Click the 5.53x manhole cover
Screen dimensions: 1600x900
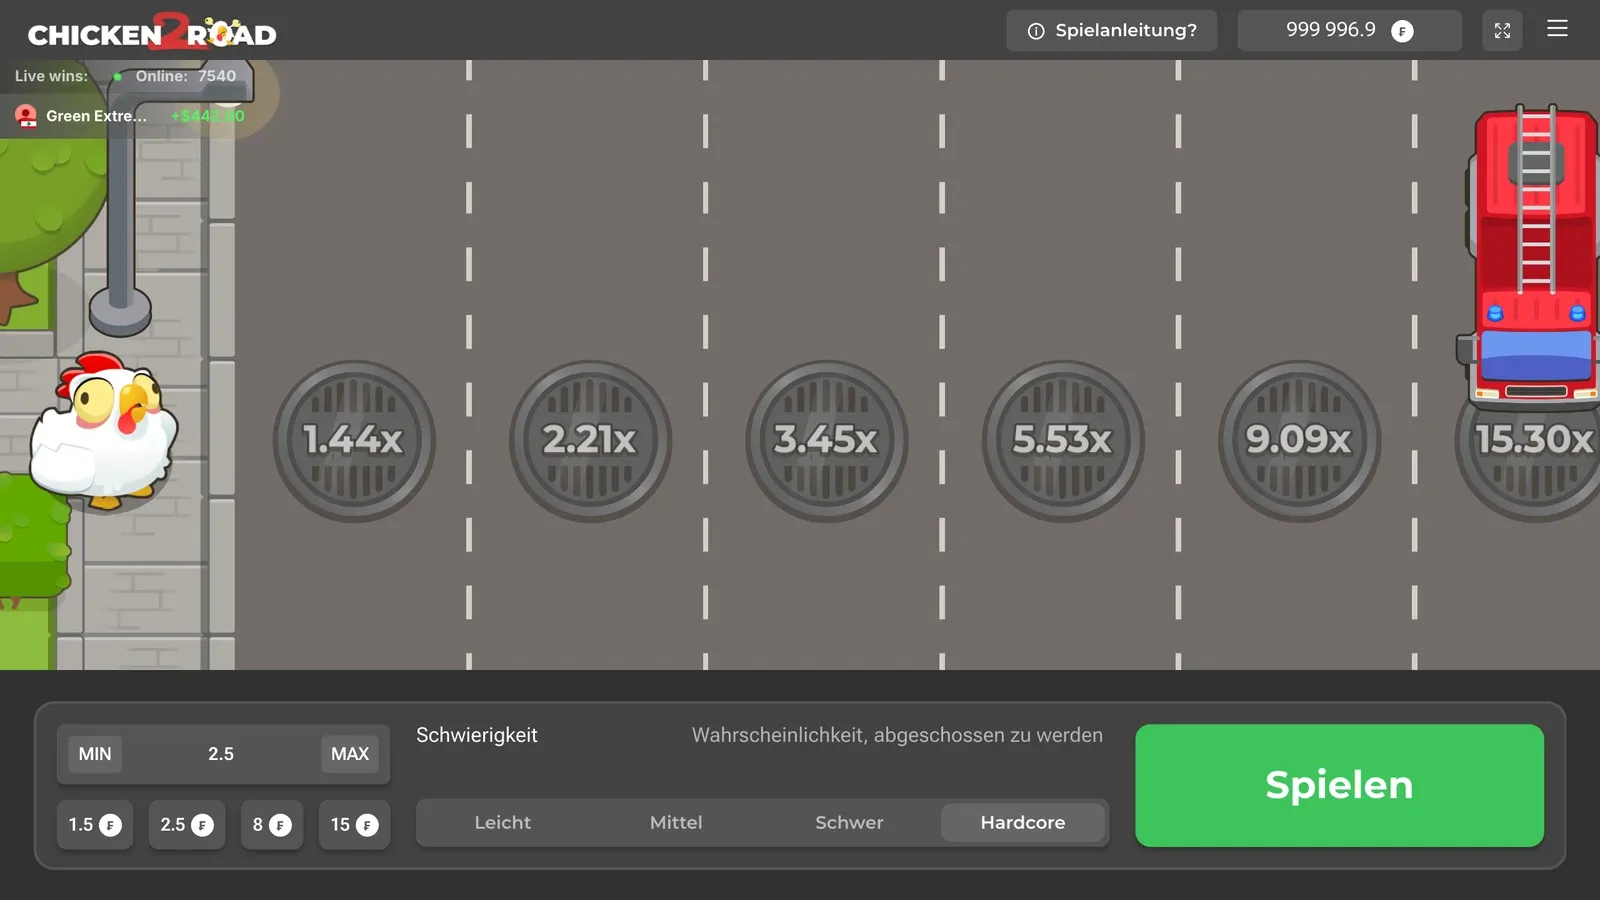(1062, 440)
